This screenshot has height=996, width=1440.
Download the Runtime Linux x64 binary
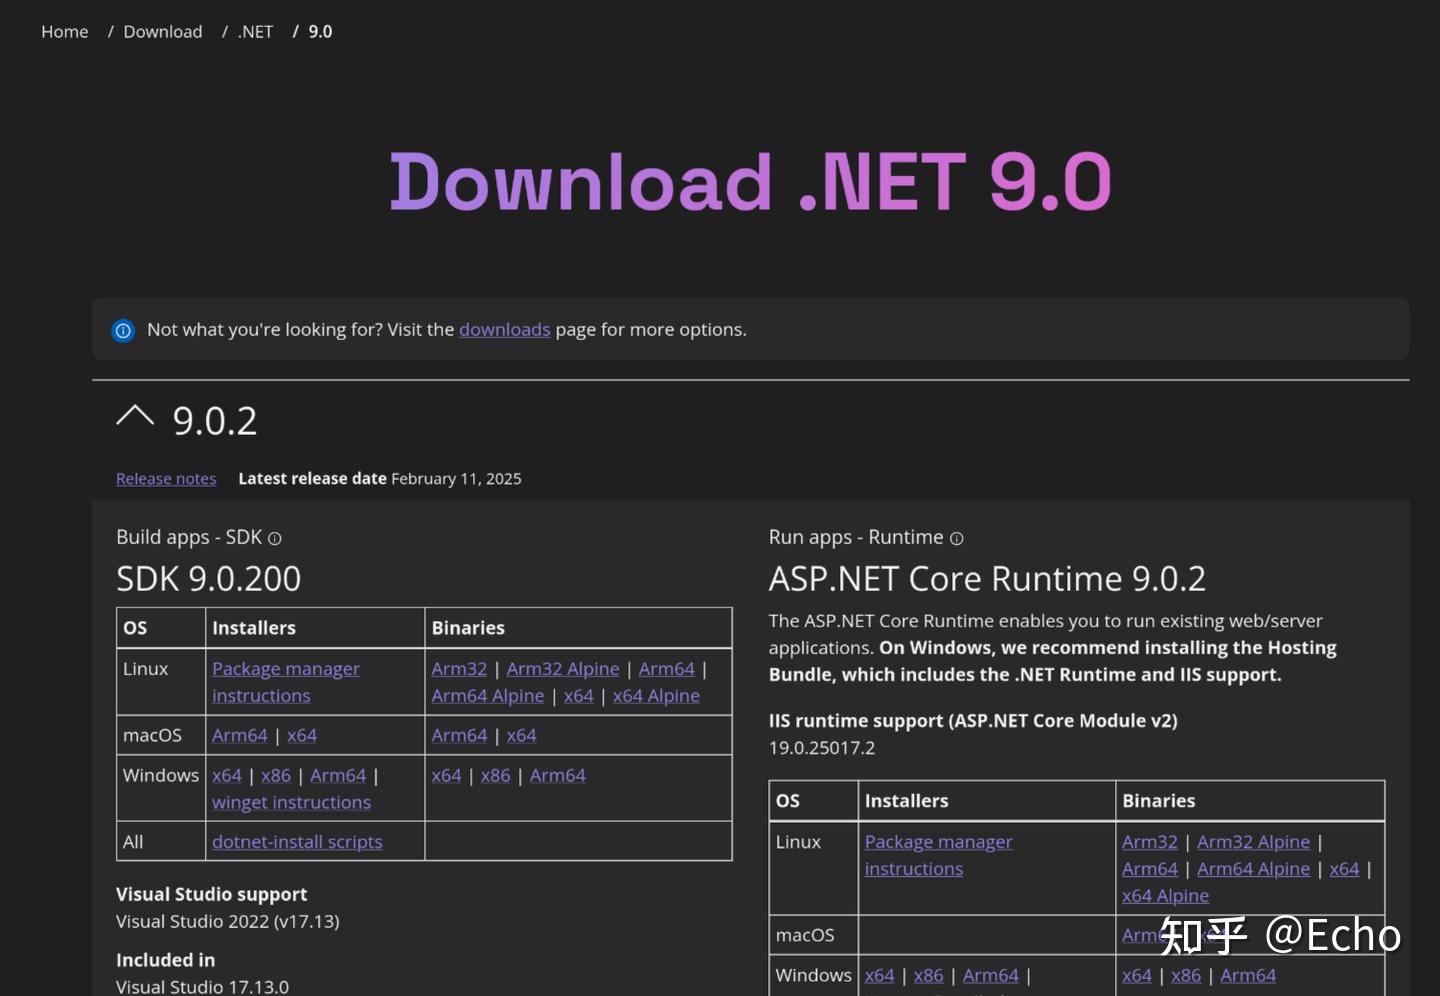coord(1345,869)
